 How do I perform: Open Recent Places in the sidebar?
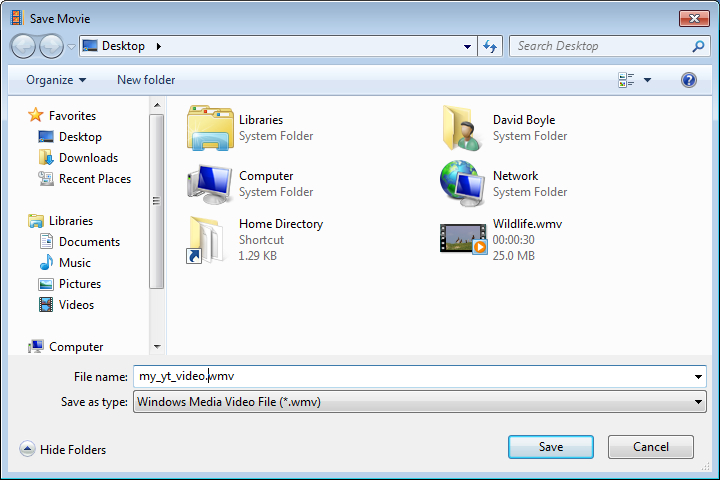(94, 179)
